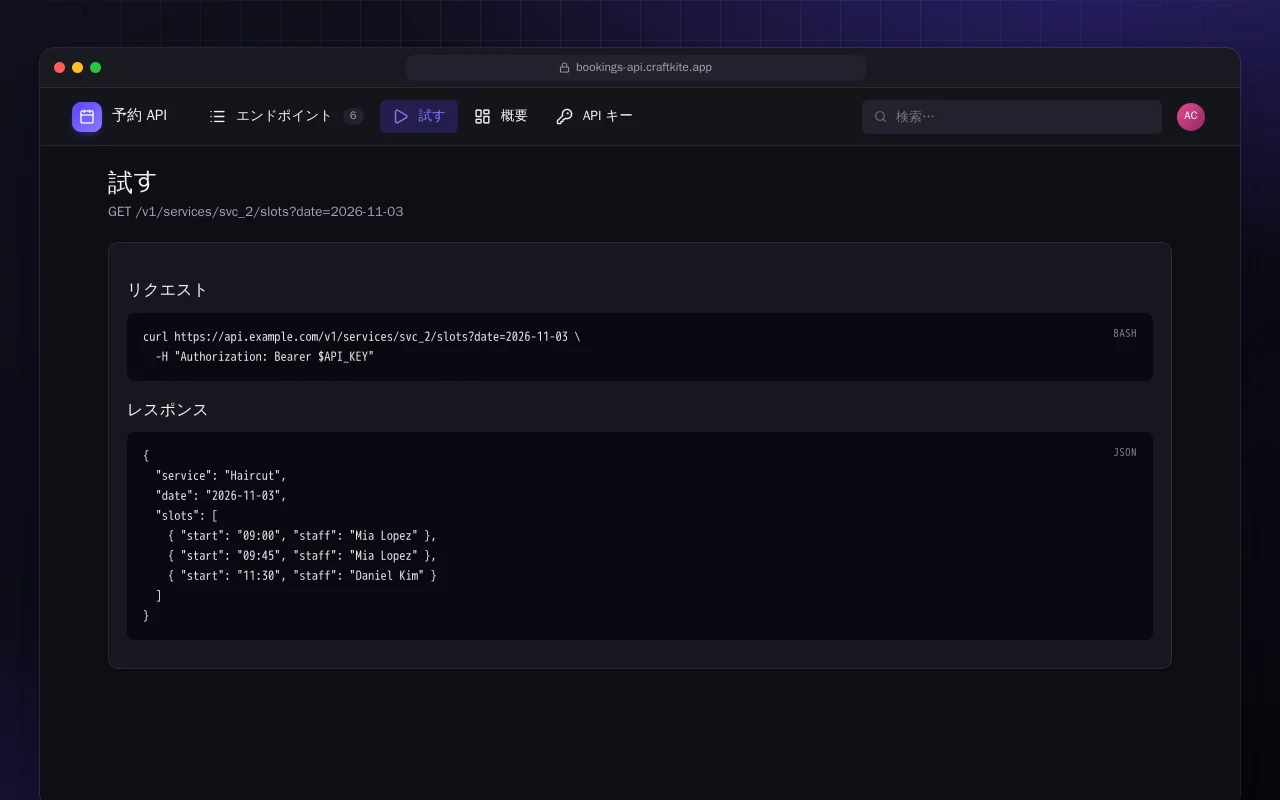This screenshot has height=800, width=1280.
Task: Switch to the 試す tab
Action: (x=419, y=116)
